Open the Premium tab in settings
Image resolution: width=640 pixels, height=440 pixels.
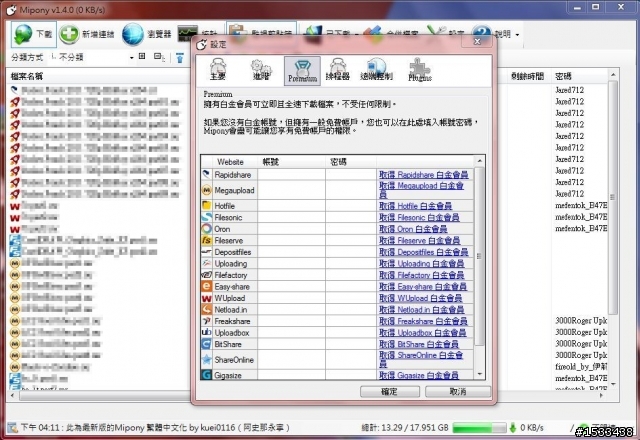coord(302,71)
